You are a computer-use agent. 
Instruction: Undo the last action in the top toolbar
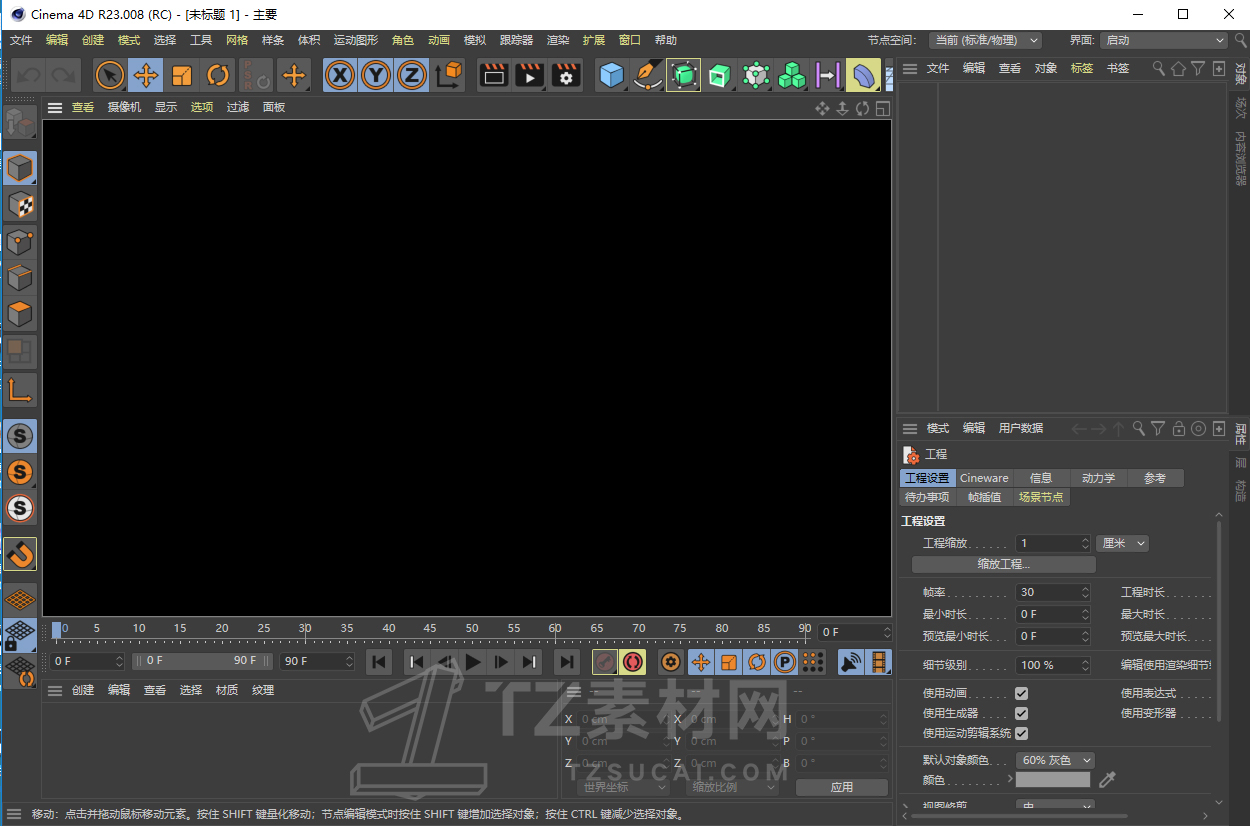[29, 75]
